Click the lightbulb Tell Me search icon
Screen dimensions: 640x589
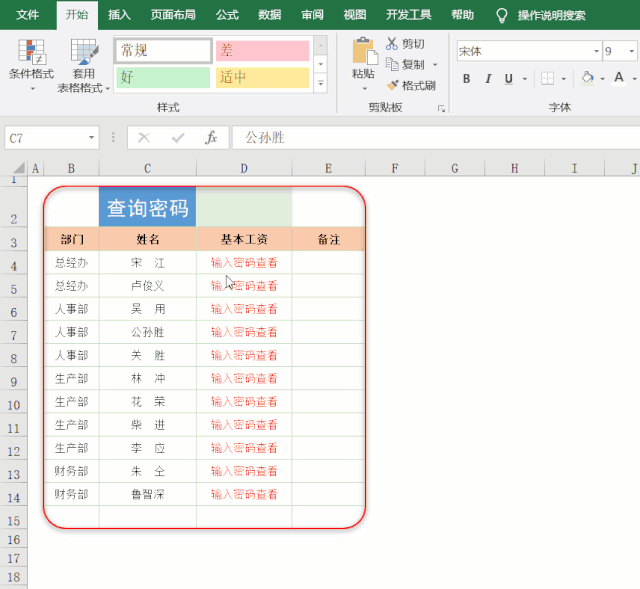502,16
